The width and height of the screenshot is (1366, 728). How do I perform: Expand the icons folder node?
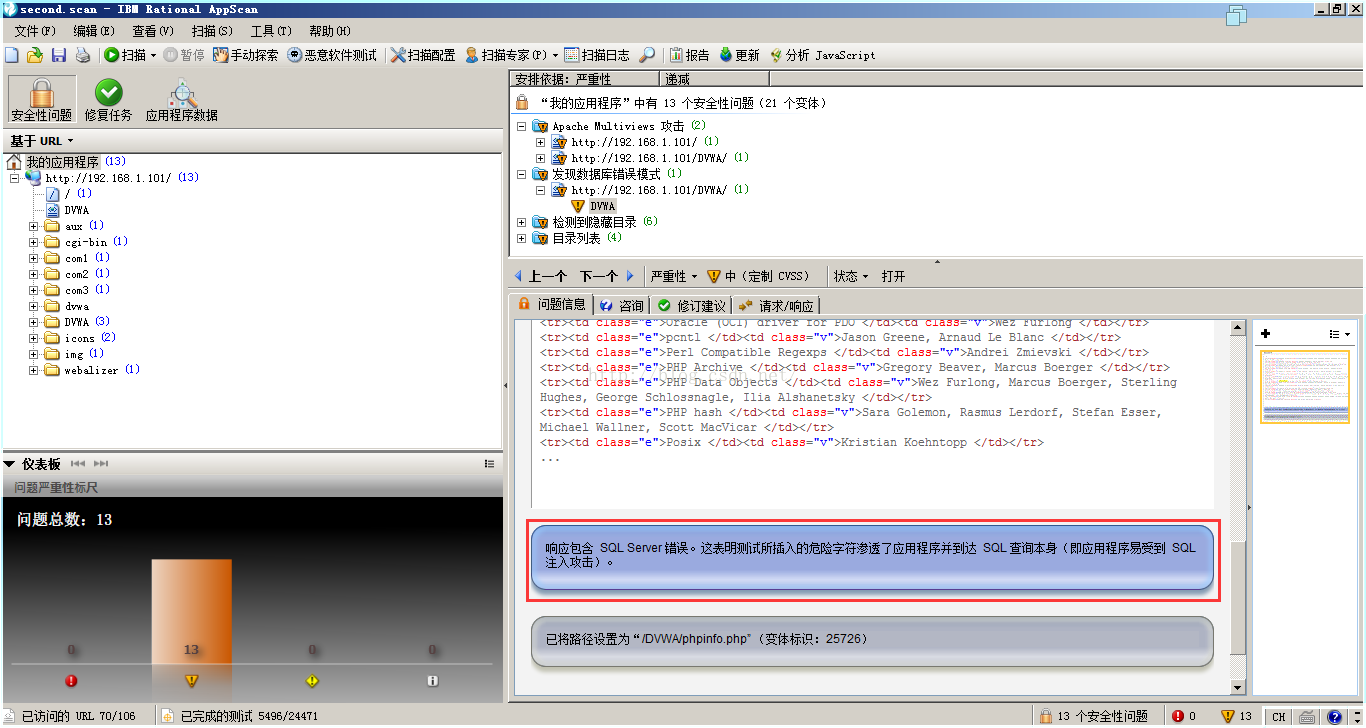tap(34, 338)
